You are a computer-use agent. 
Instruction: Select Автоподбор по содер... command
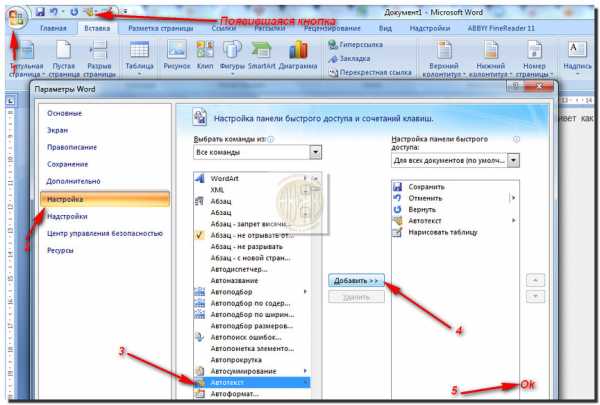point(252,303)
